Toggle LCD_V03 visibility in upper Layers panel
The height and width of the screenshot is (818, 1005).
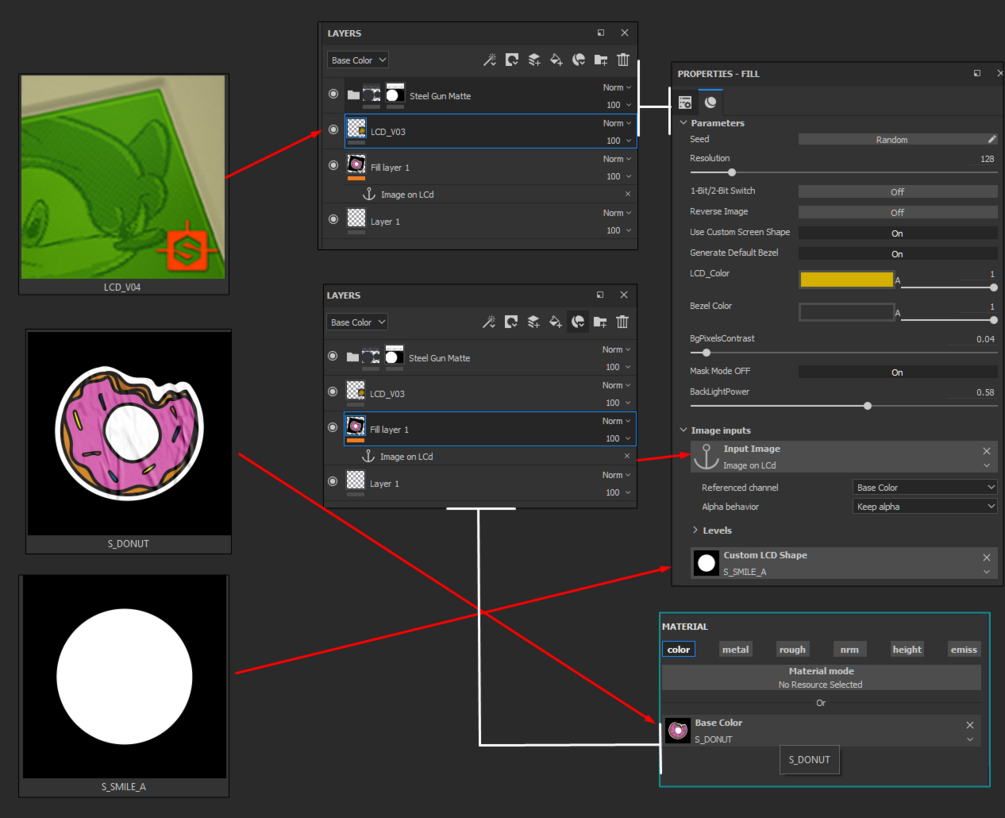(x=333, y=129)
